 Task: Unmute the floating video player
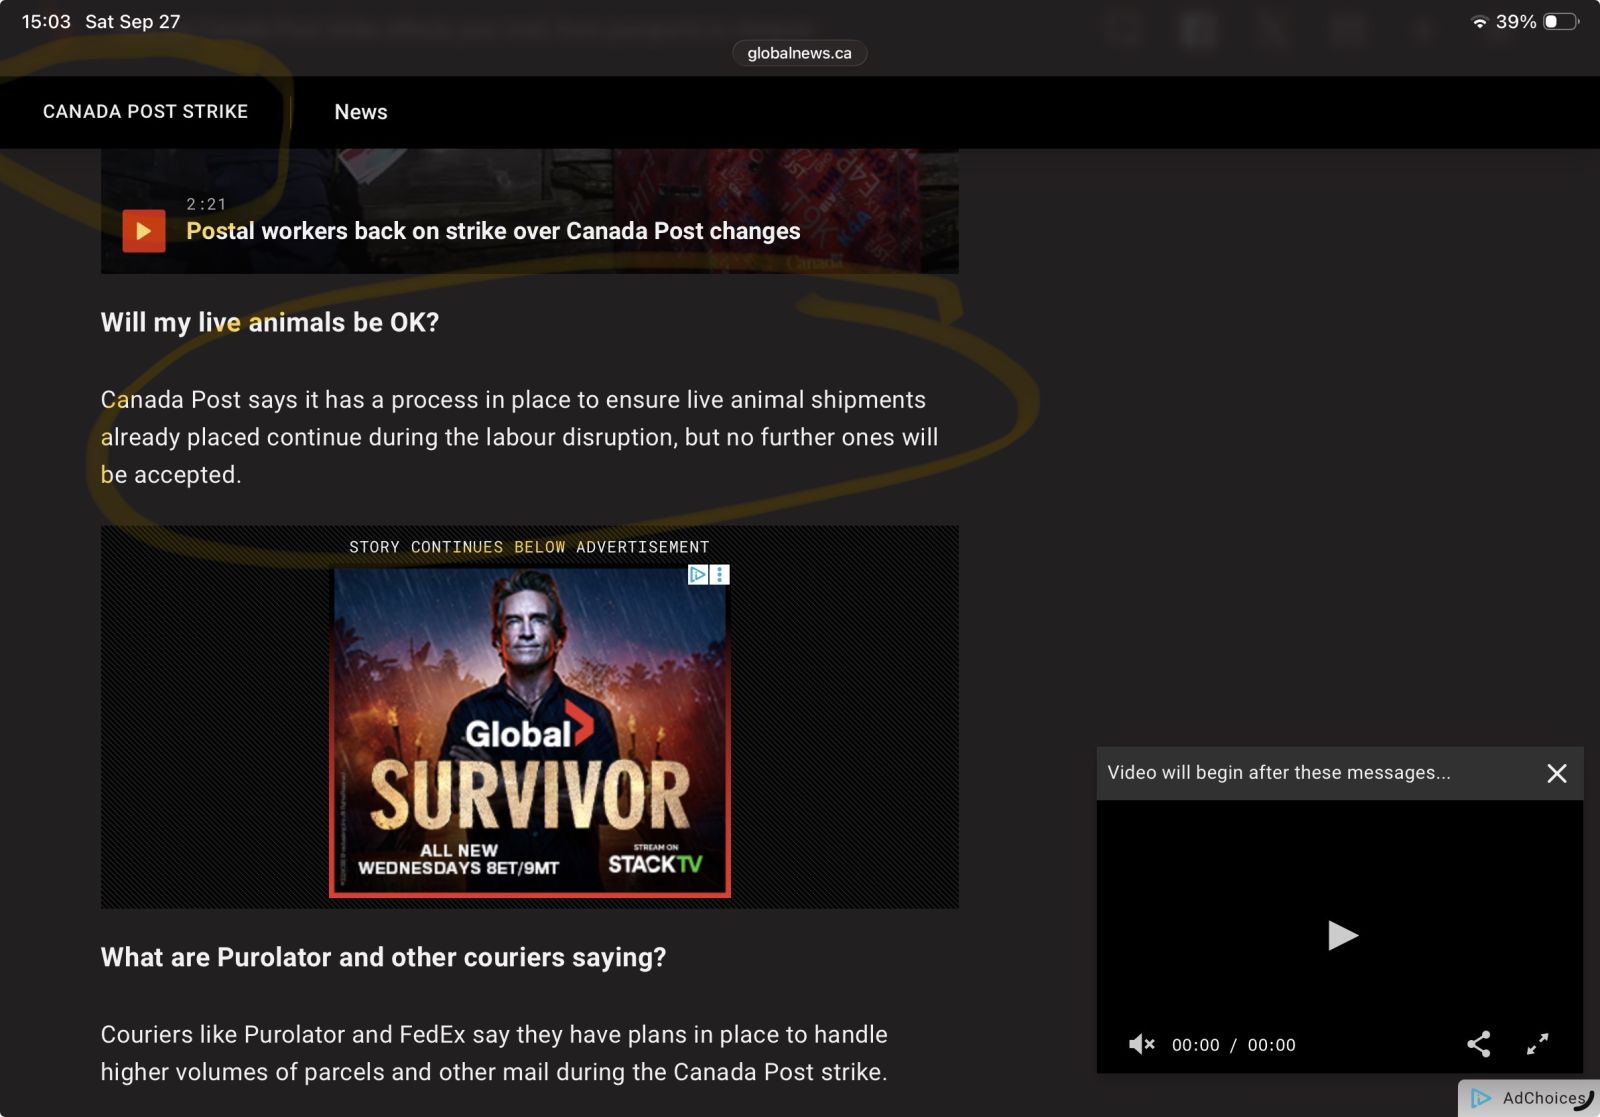point(1141,1045)
